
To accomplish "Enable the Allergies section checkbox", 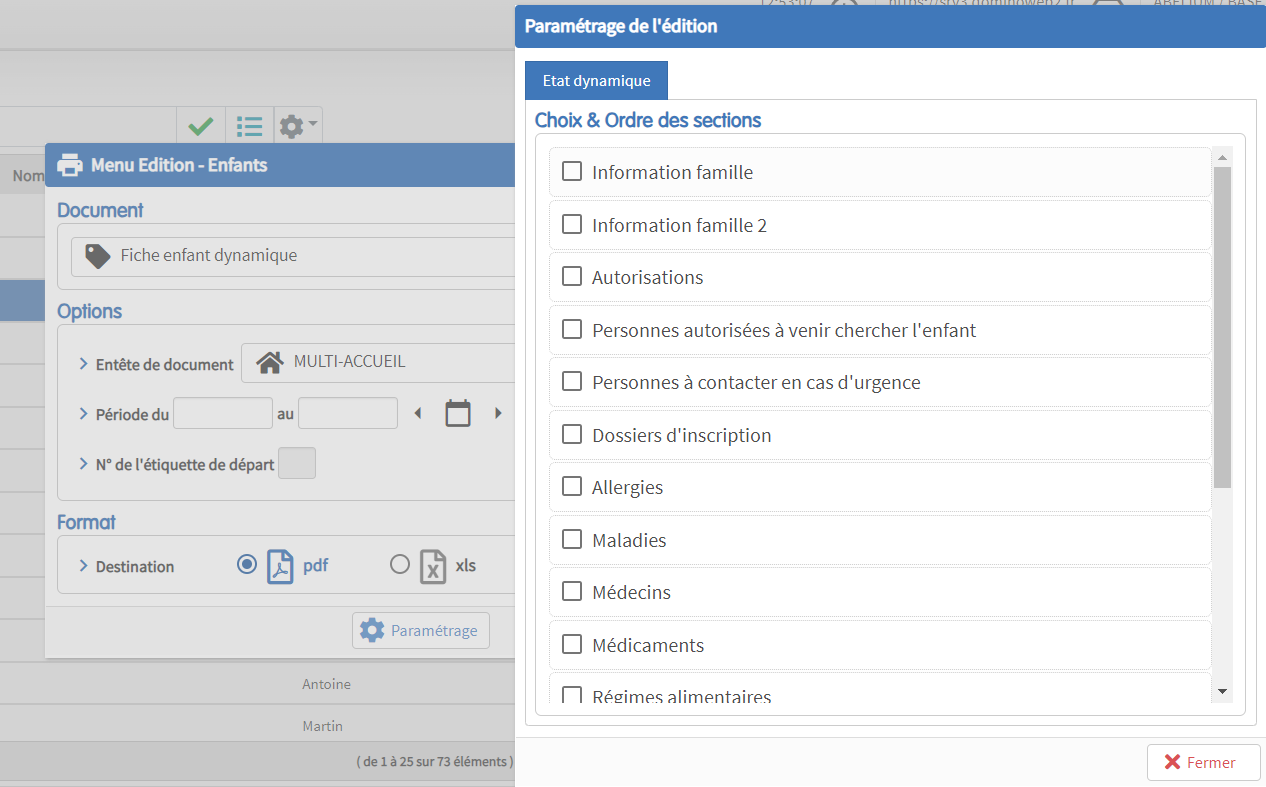I will coord(572,486).
